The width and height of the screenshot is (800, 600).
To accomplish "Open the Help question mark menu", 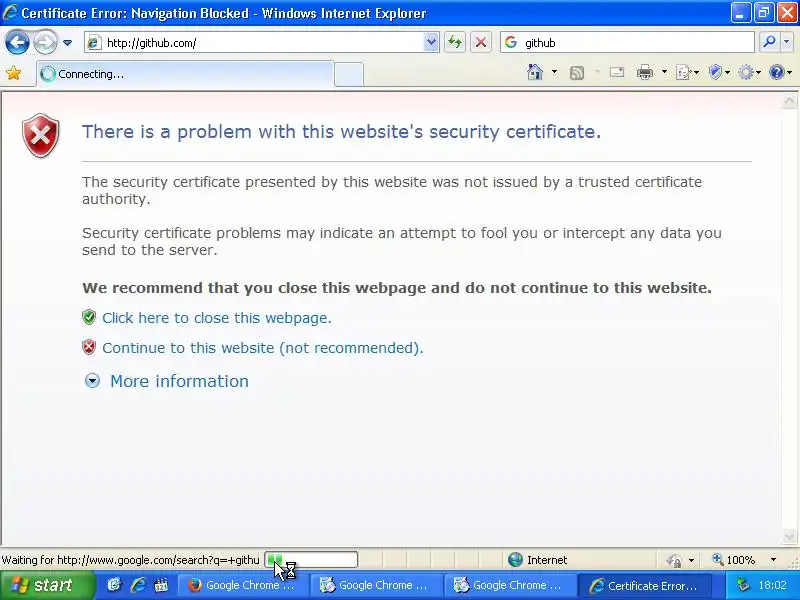I will (780, 73).
